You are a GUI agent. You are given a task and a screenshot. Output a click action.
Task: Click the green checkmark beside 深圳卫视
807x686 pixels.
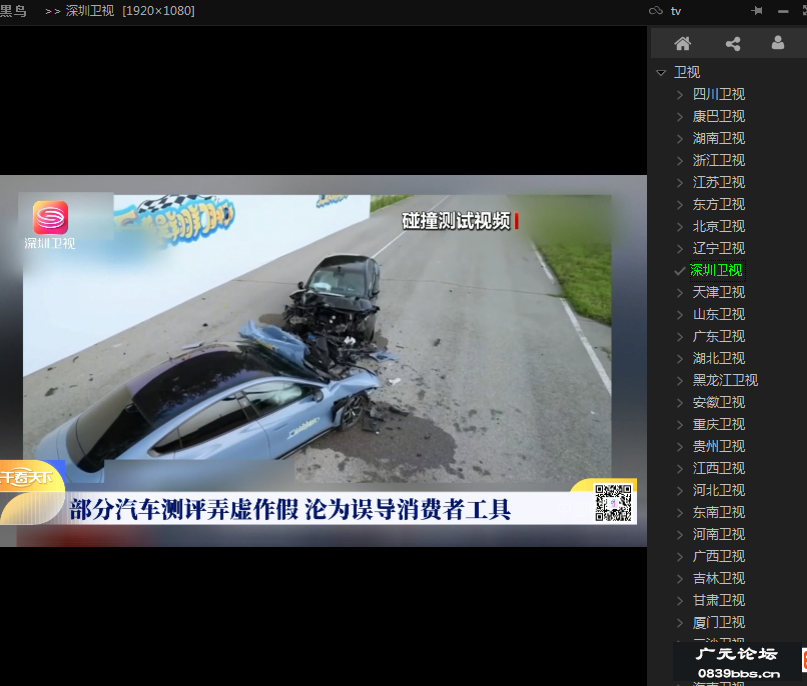(x=678, y=270)
